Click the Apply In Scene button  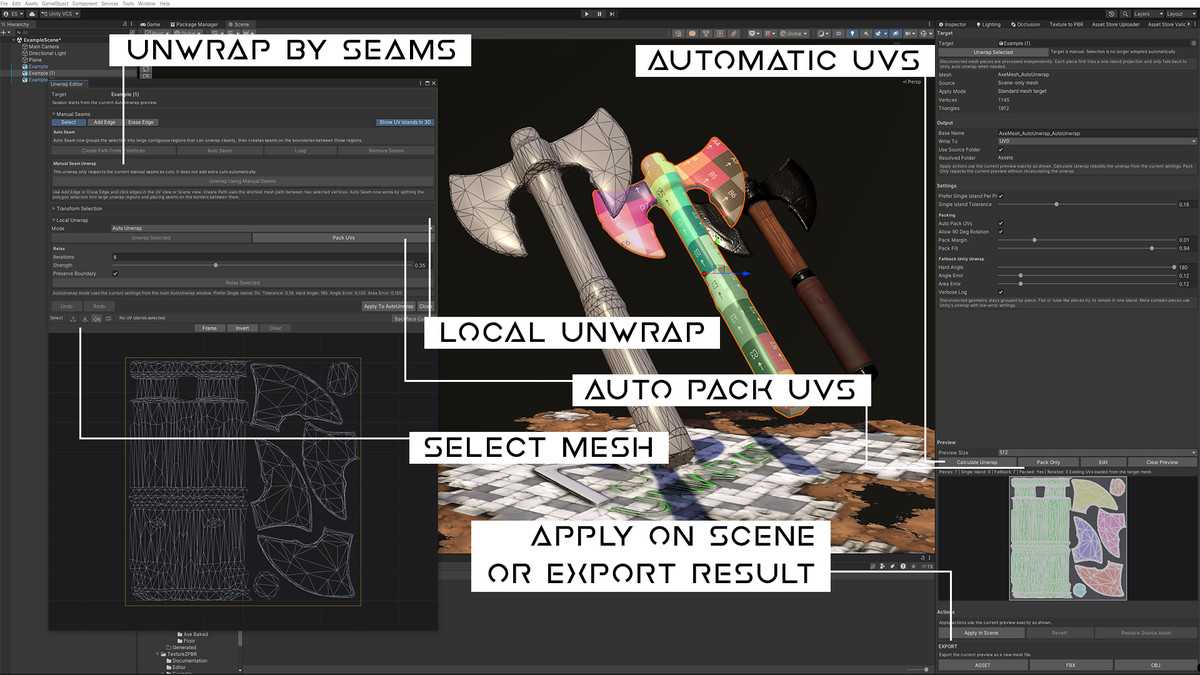coord(981,632)
